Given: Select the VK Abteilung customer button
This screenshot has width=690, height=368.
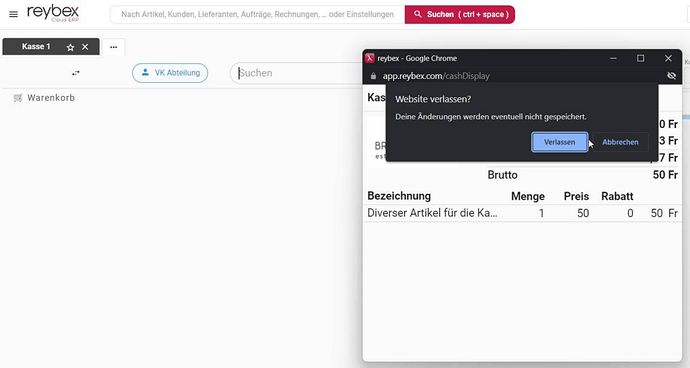Looking at the screenshot, I should [170, 73].
